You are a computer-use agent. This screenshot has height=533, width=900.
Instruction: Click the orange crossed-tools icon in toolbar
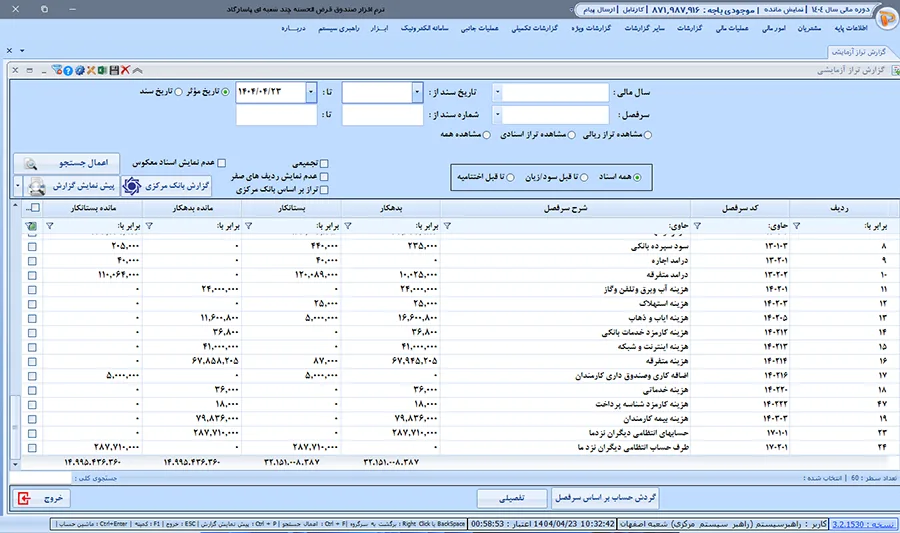point(91,71)
